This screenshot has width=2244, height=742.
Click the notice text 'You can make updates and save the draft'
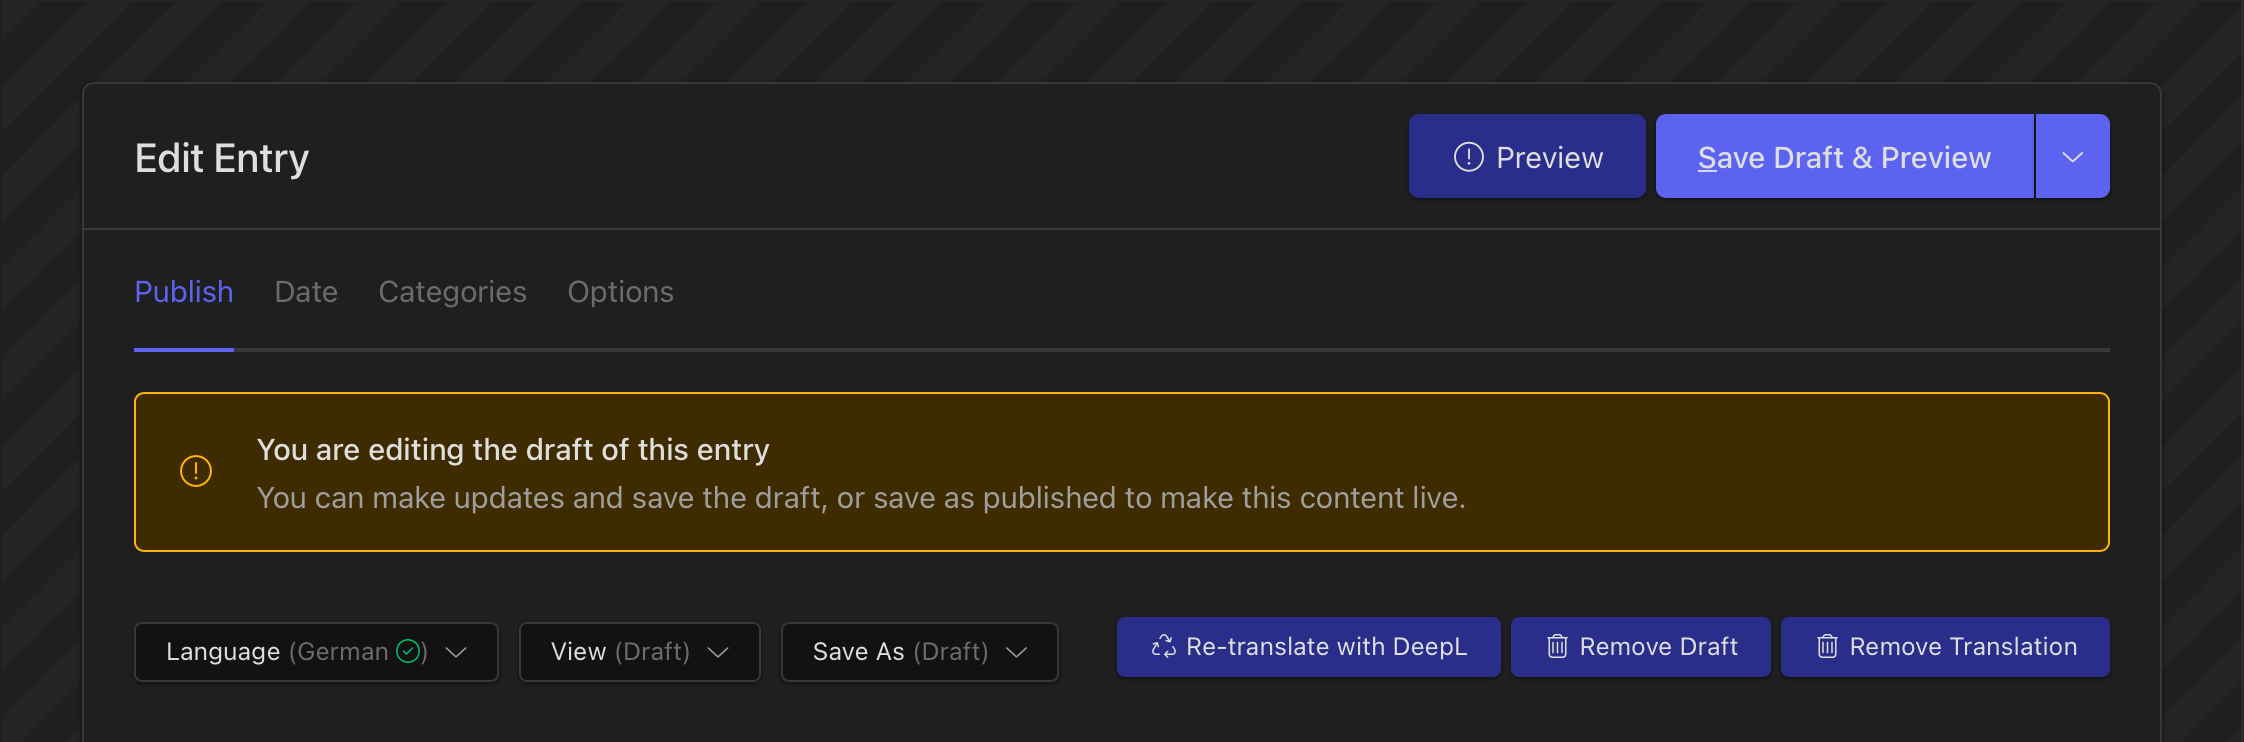[542, 498]
